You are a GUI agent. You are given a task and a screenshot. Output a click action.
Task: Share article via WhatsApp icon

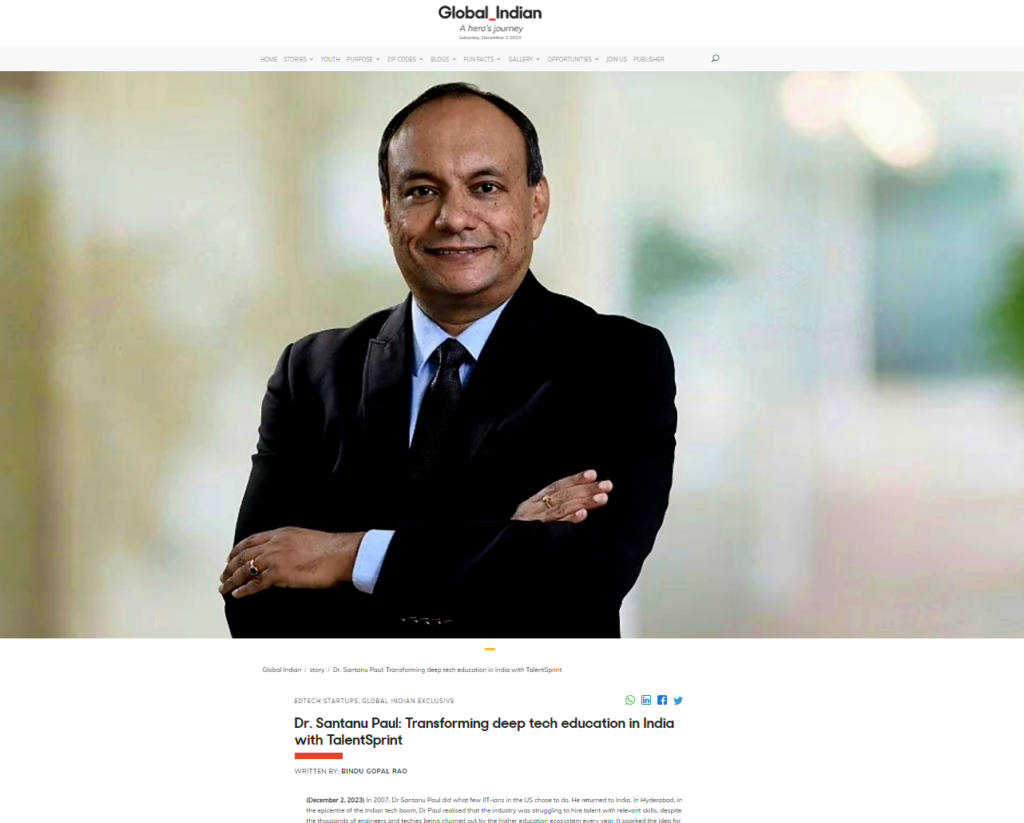pos(630,700)
